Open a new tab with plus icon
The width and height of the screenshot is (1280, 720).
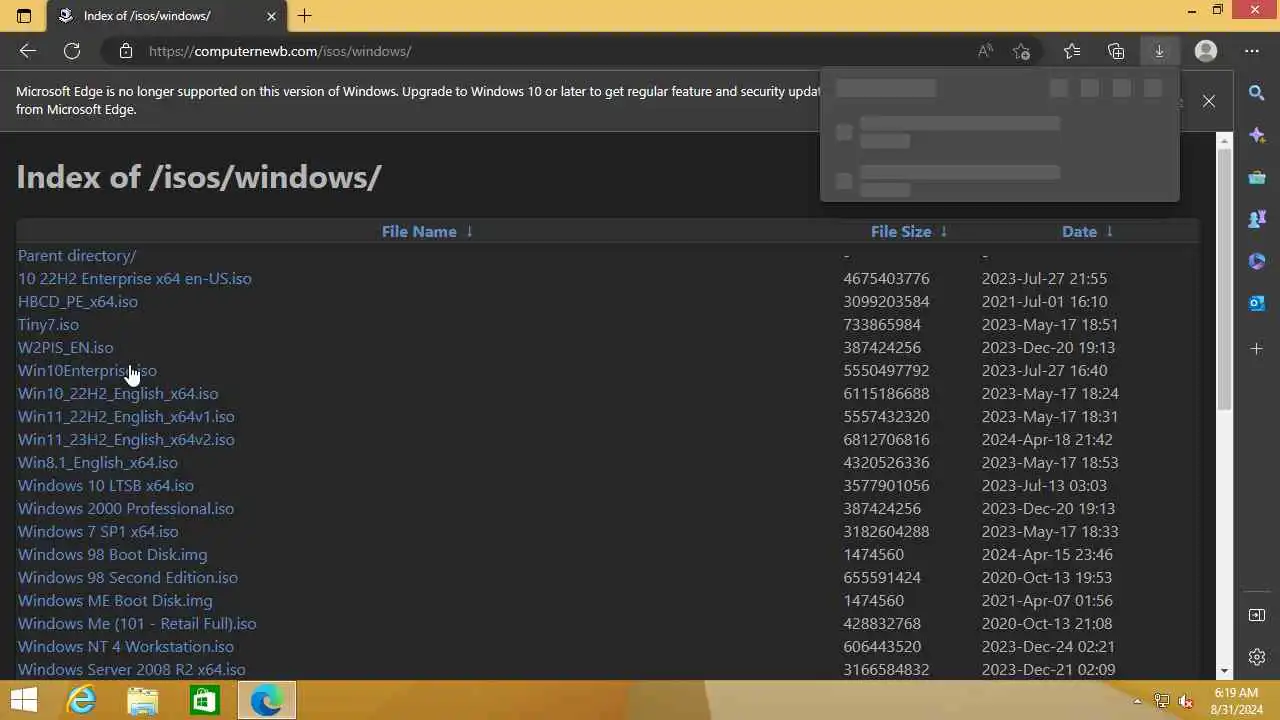pyautogui.click(x=305, y=16)
